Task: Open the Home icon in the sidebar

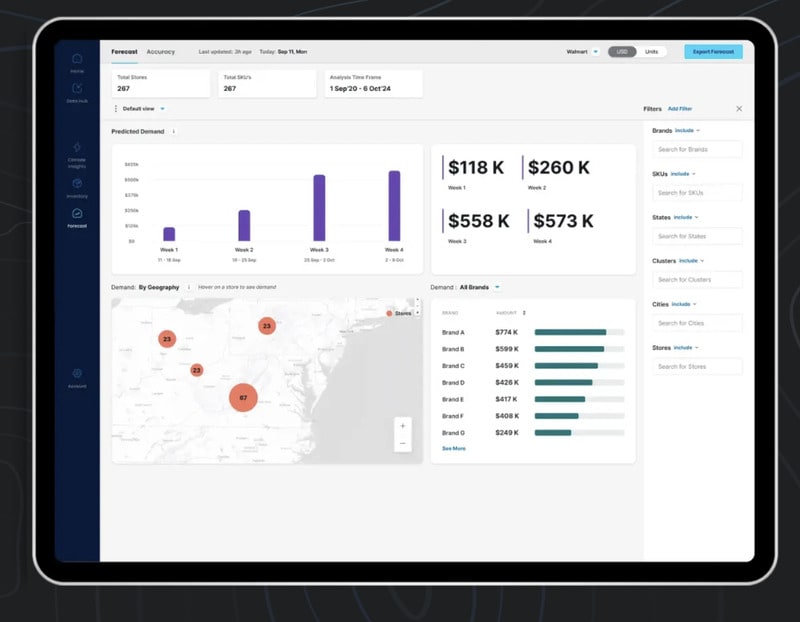Action: (77, 60)
